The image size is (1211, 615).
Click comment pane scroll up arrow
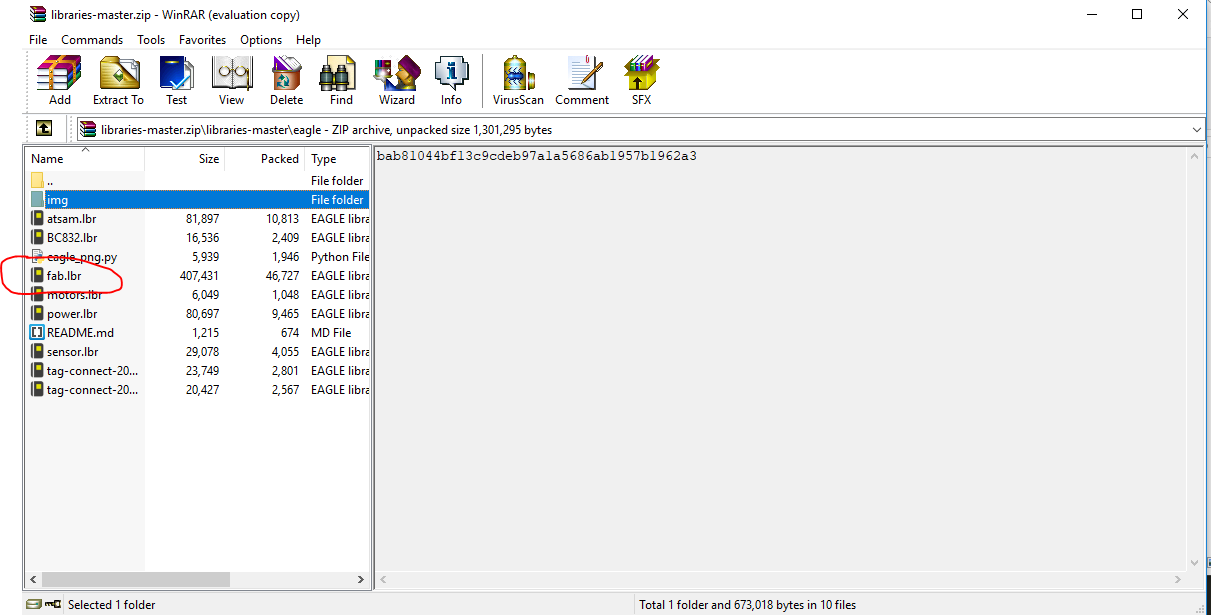(1192, 155)
